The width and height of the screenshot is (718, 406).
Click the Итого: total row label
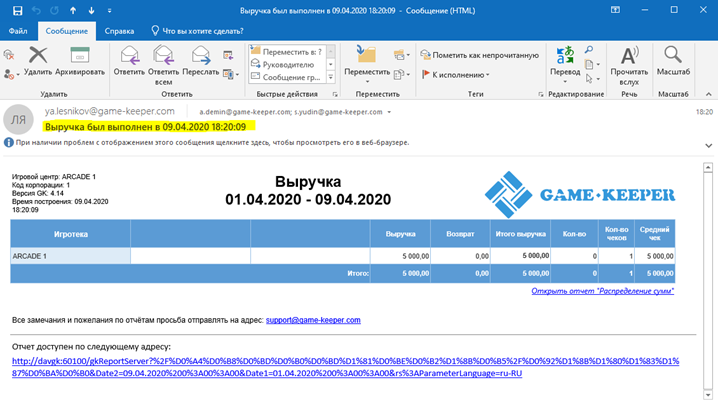pos(358,273)
